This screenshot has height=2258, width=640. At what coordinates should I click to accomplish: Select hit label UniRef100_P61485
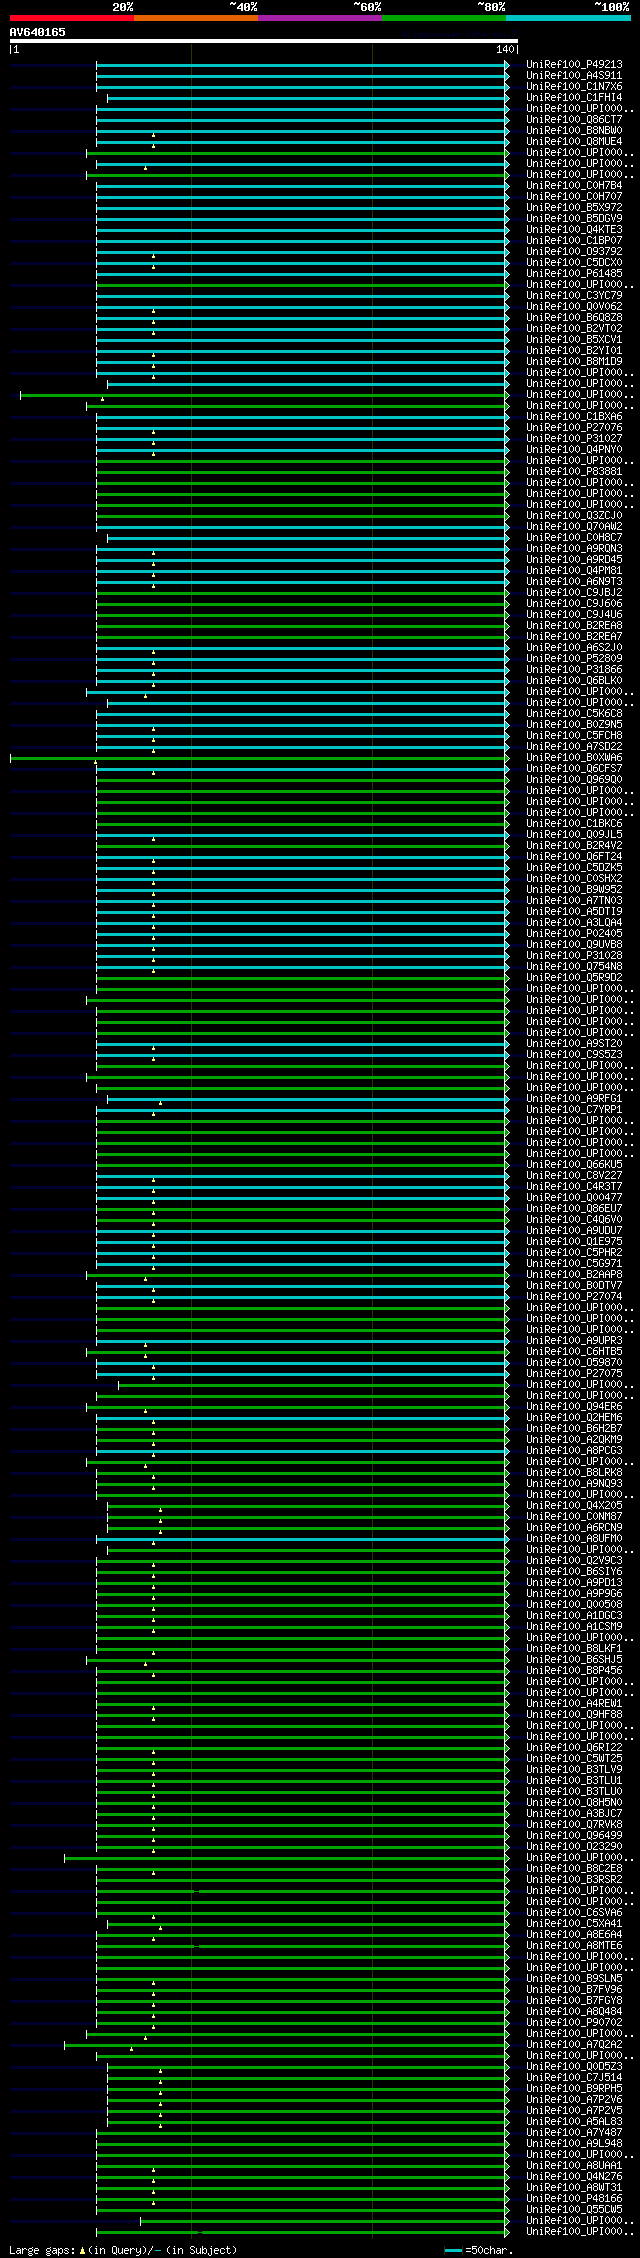(x=574, y=274)
